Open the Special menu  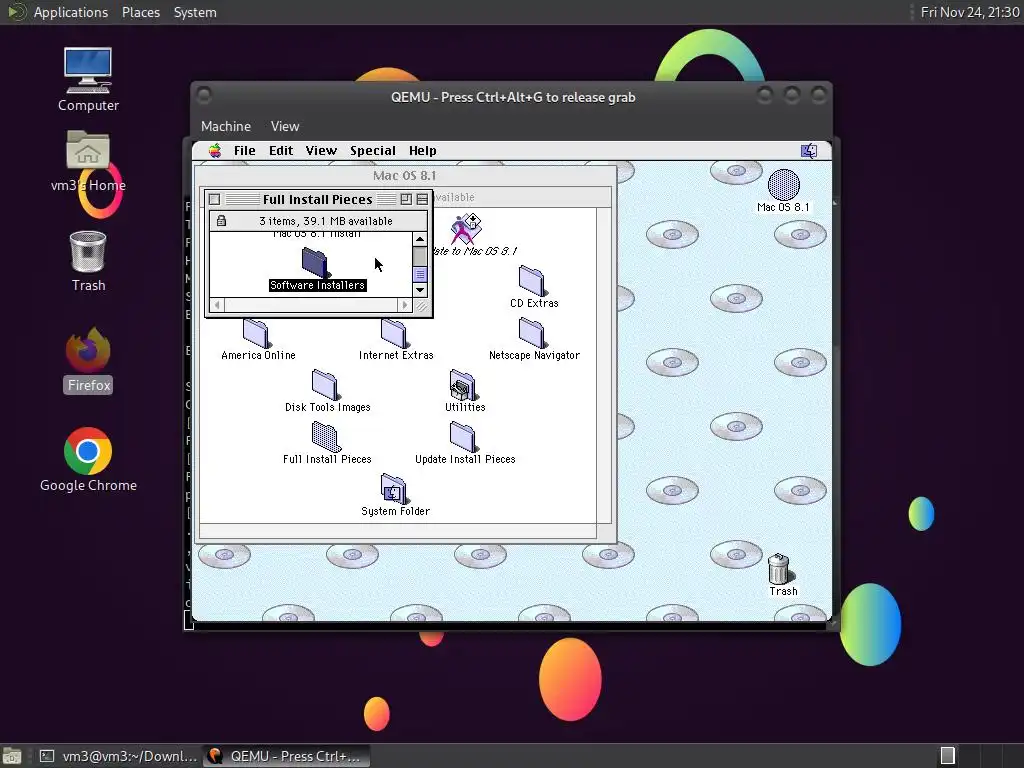pos(372,151)
